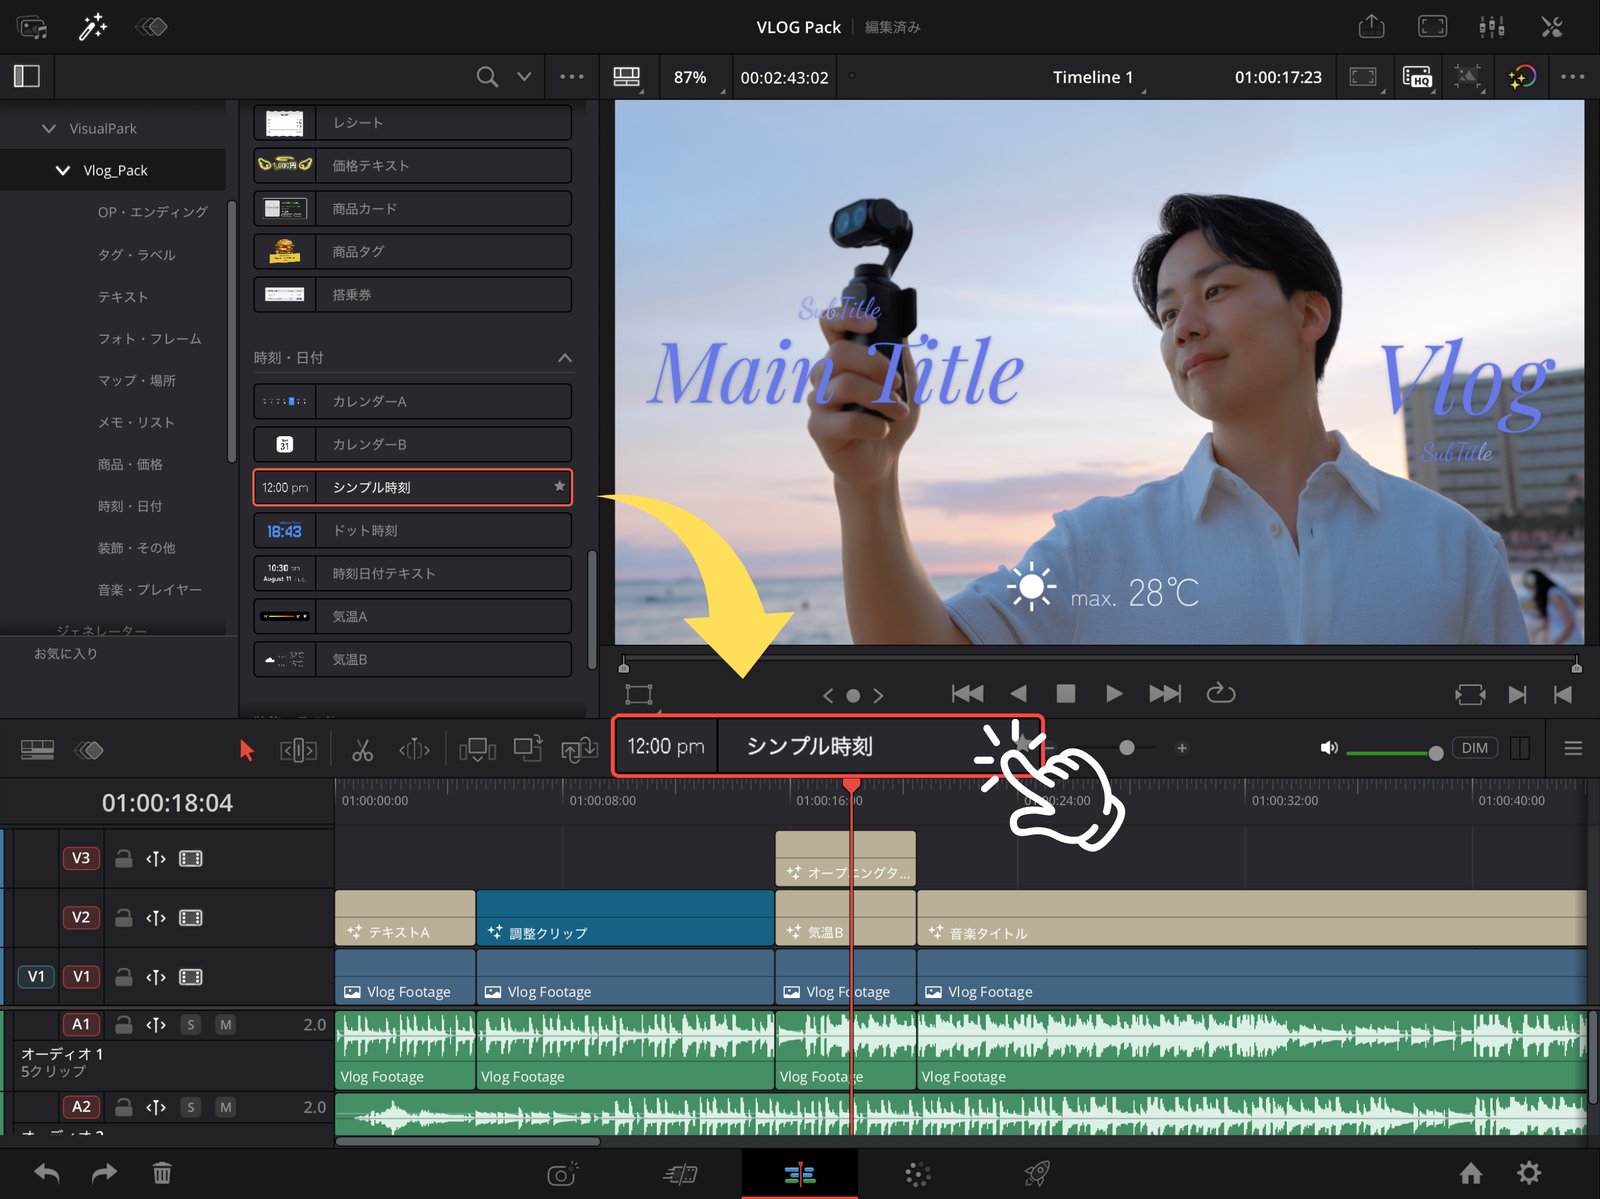This screenshot has width=1600, height=1199.
Task: Jump to the previous clip
Action: point(967,693)
